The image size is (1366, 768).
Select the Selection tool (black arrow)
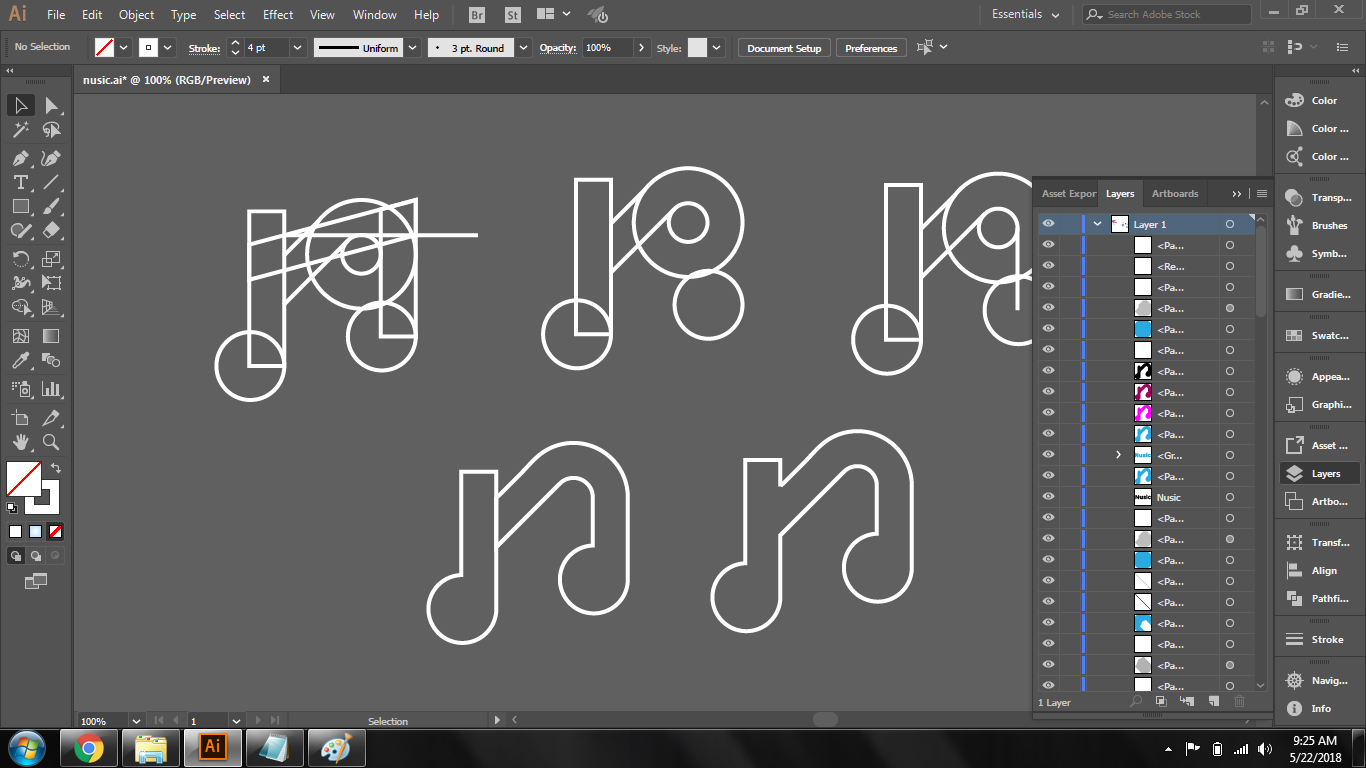(21, 106)
